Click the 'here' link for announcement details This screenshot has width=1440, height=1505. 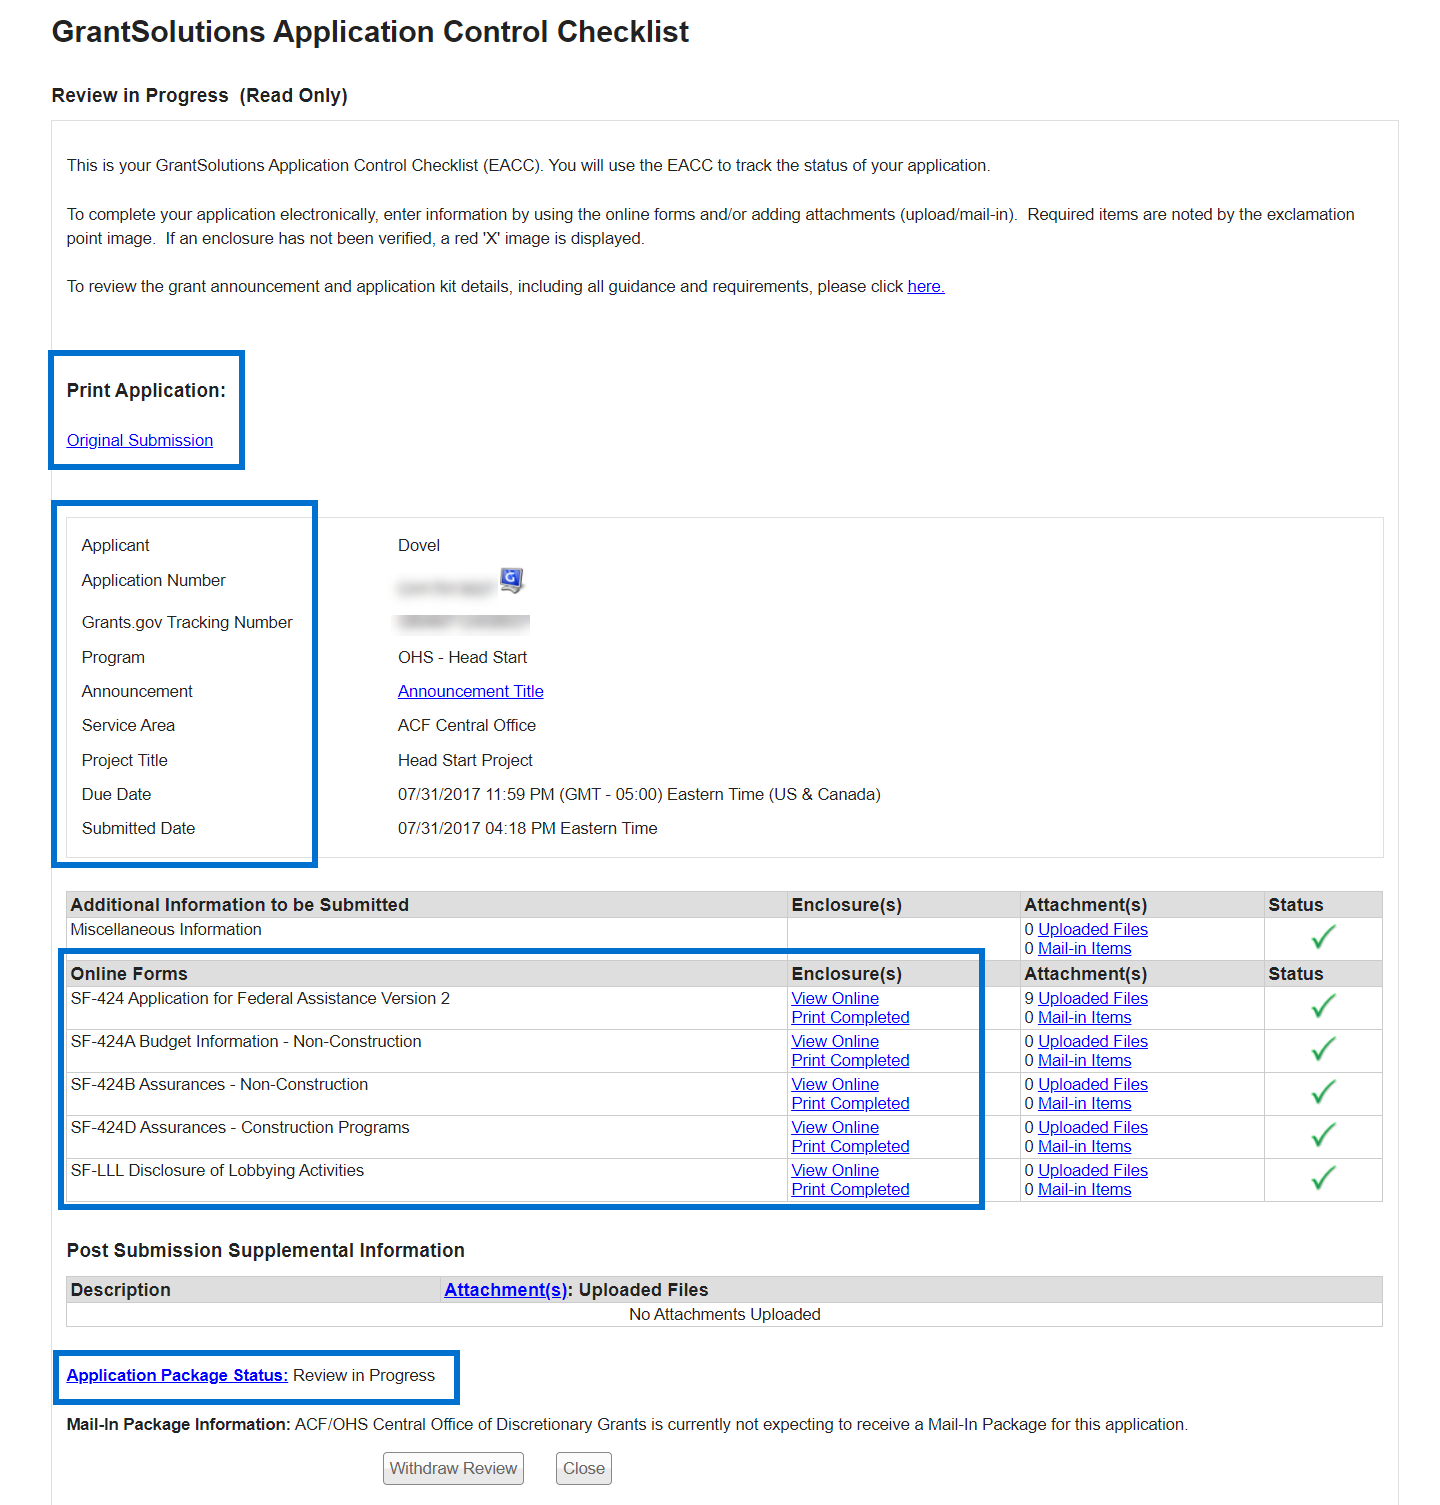(x=925, y=287)
